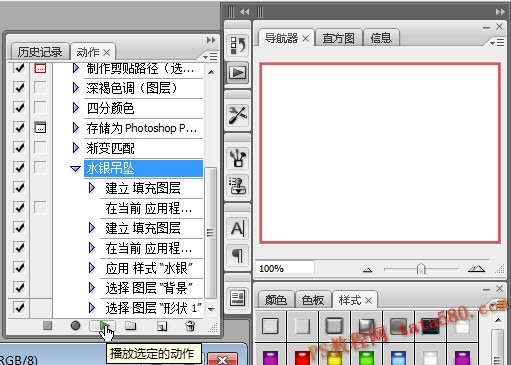Expand the 制作剪贴路径 action
The width and height of the screenshot is (511, 365).
pyautogui.click(x=76, y=68)
